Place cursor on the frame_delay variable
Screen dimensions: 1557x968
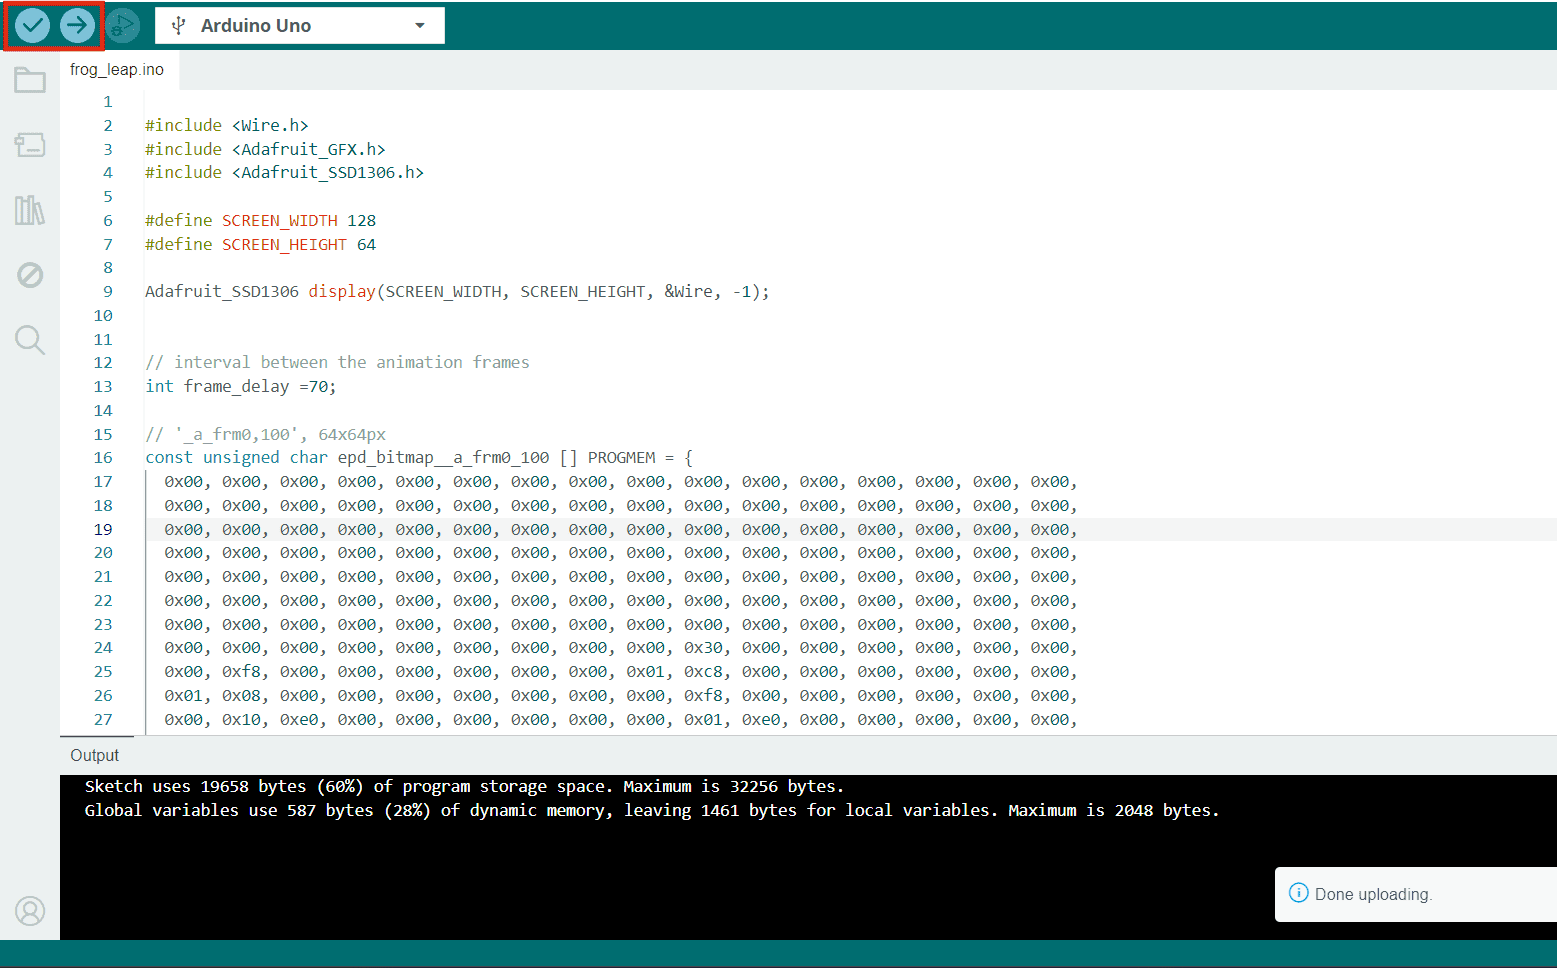pos(236,387)
